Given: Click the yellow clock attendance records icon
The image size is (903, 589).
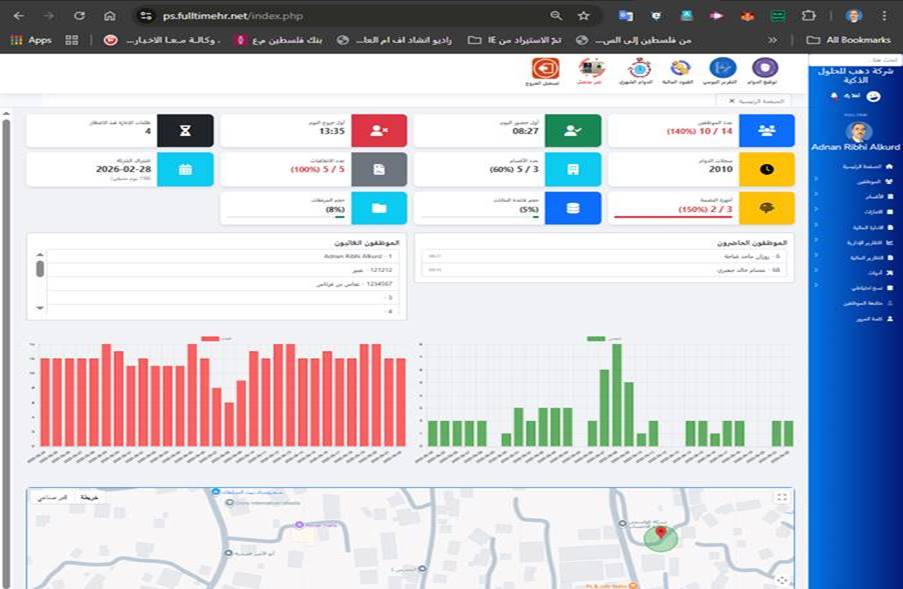Looking at the screenshot, I should (x=766, y=169).
